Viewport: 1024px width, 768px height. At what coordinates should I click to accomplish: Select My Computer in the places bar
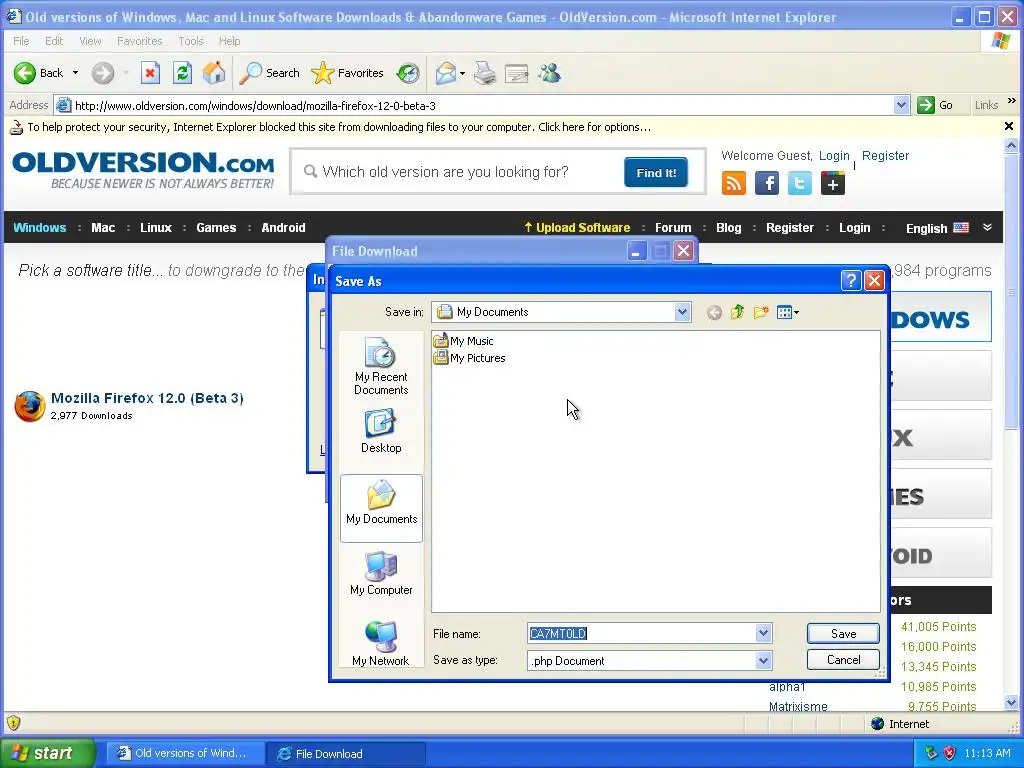pos(381,573)
